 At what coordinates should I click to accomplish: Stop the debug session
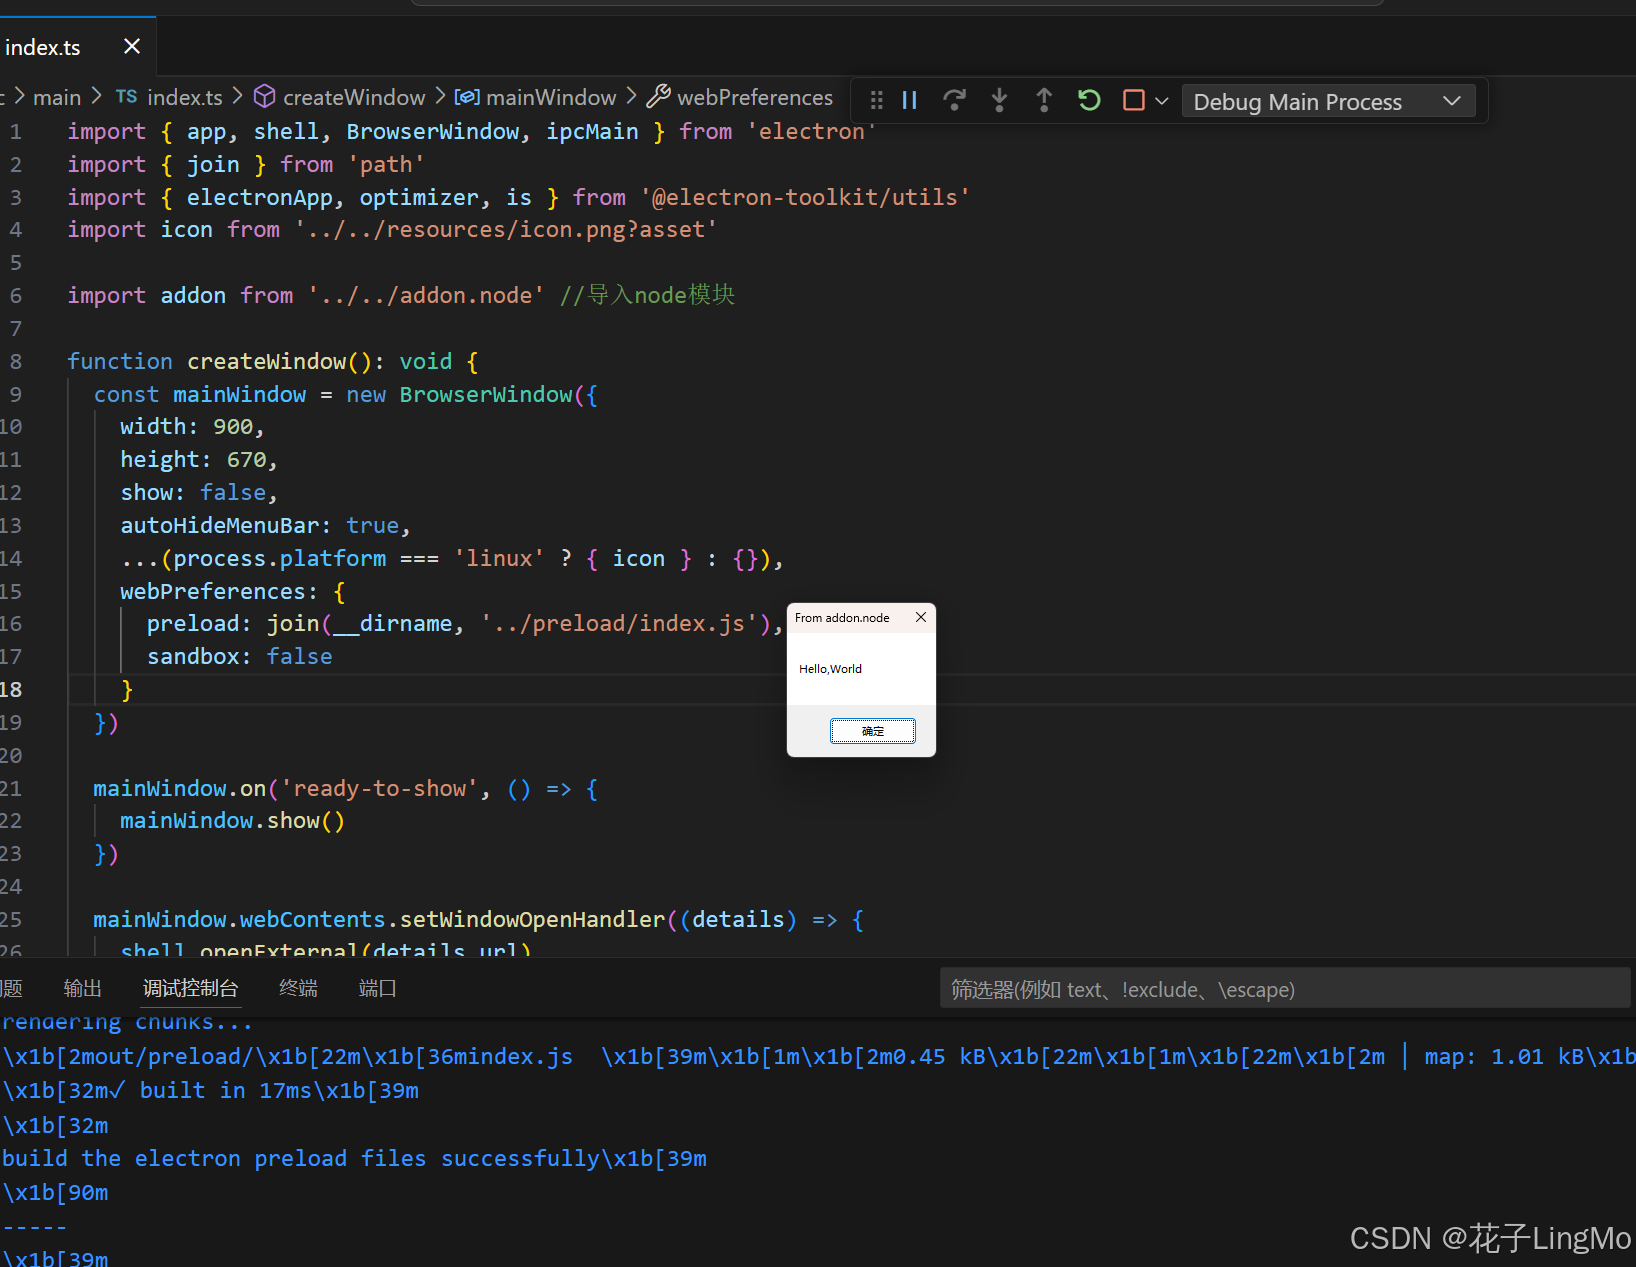coord(1133,100)
